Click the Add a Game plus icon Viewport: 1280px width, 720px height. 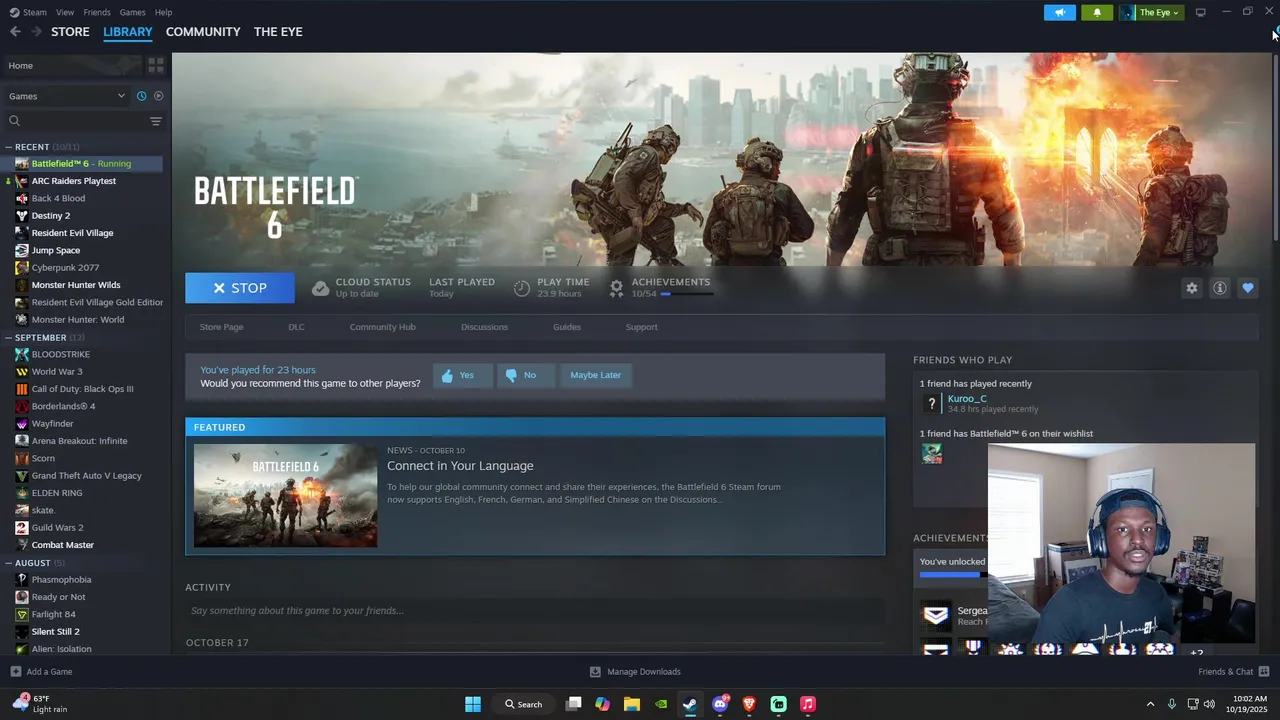click(15, 672)
